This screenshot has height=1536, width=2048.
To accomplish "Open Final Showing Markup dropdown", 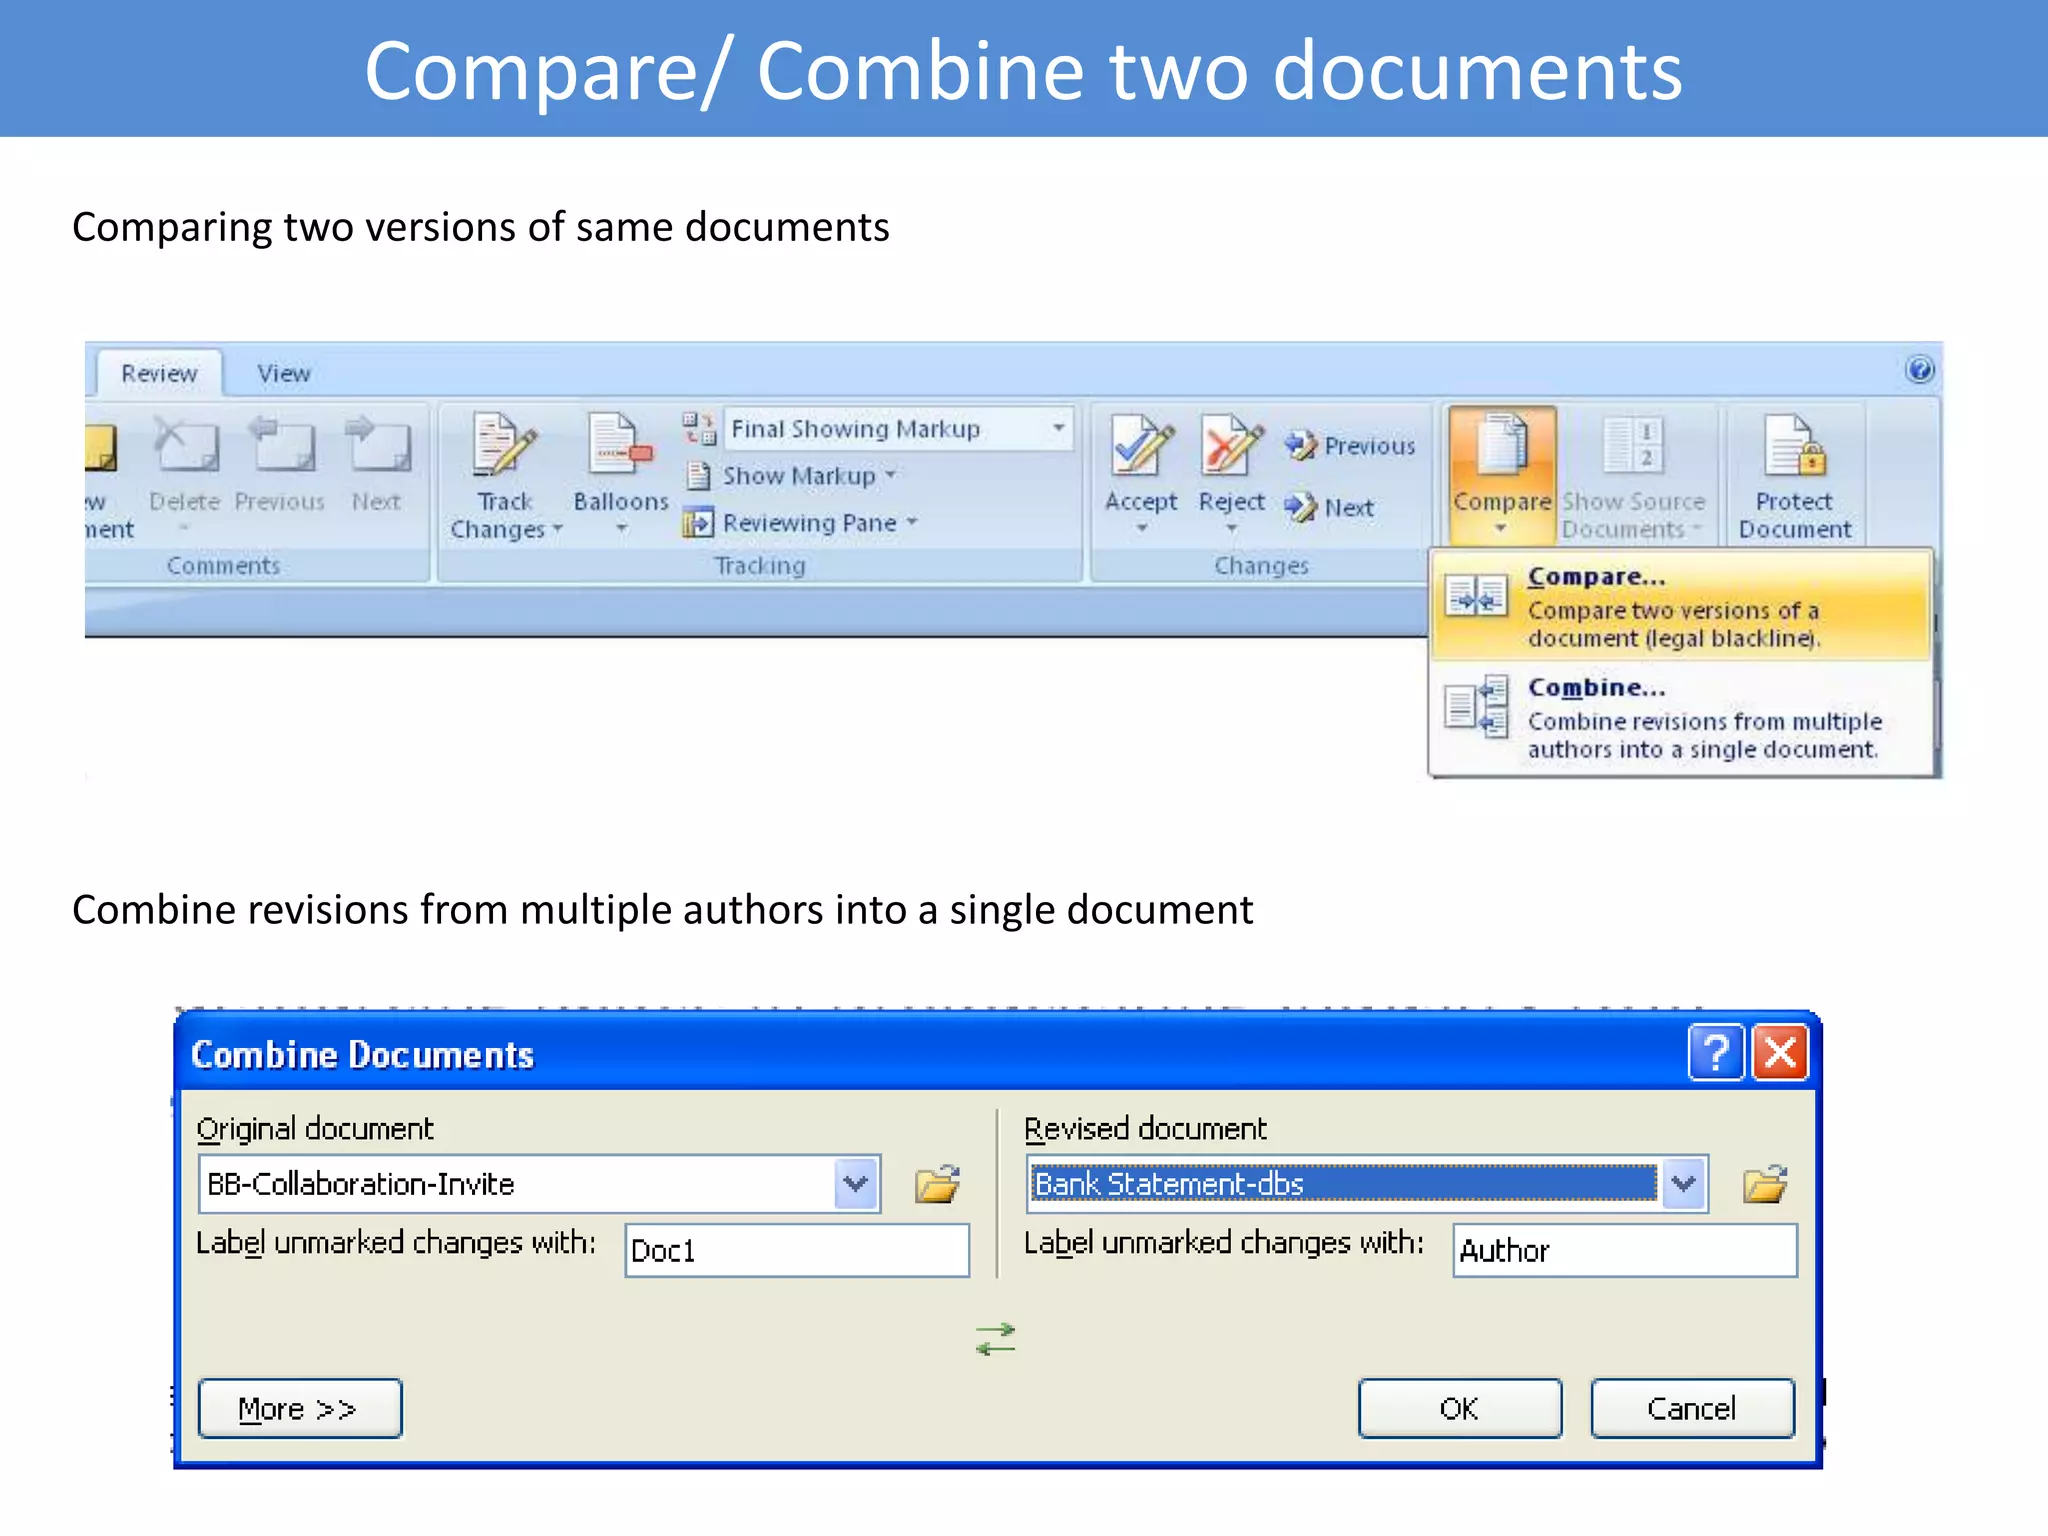I will tap(1058, 428).
